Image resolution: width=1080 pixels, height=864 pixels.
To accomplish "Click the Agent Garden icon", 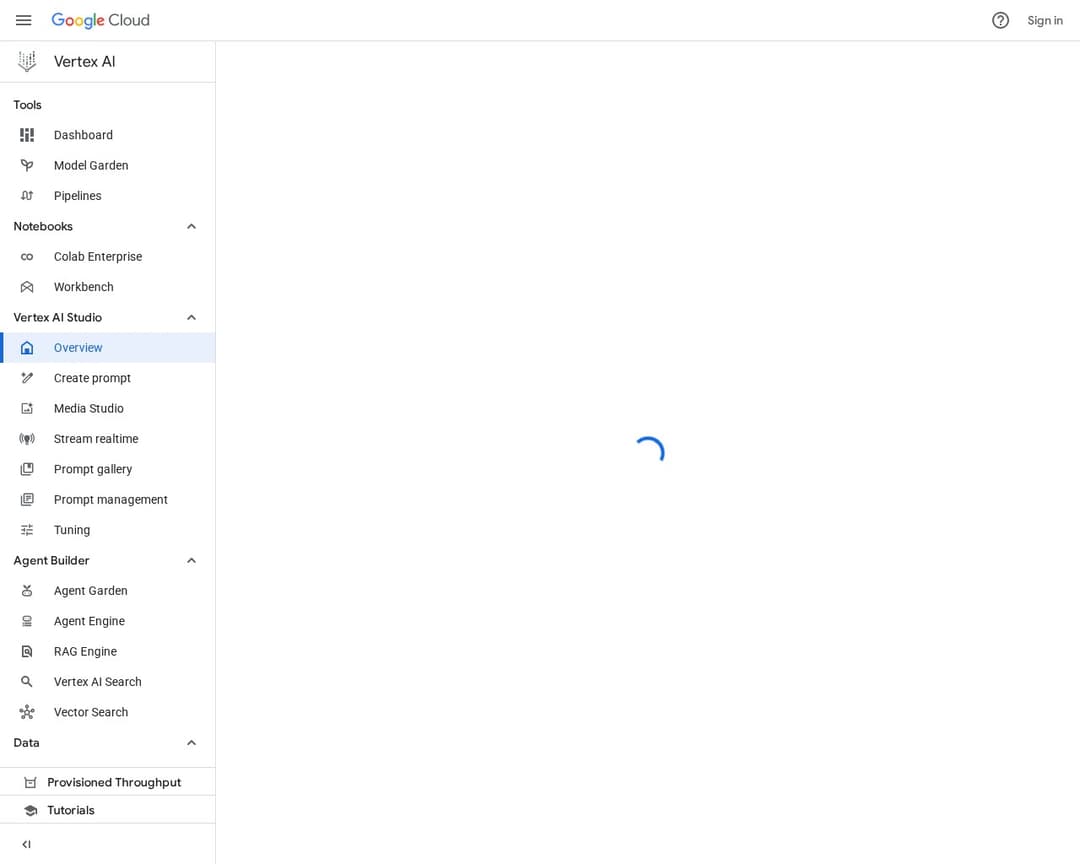I will point(27,590).
